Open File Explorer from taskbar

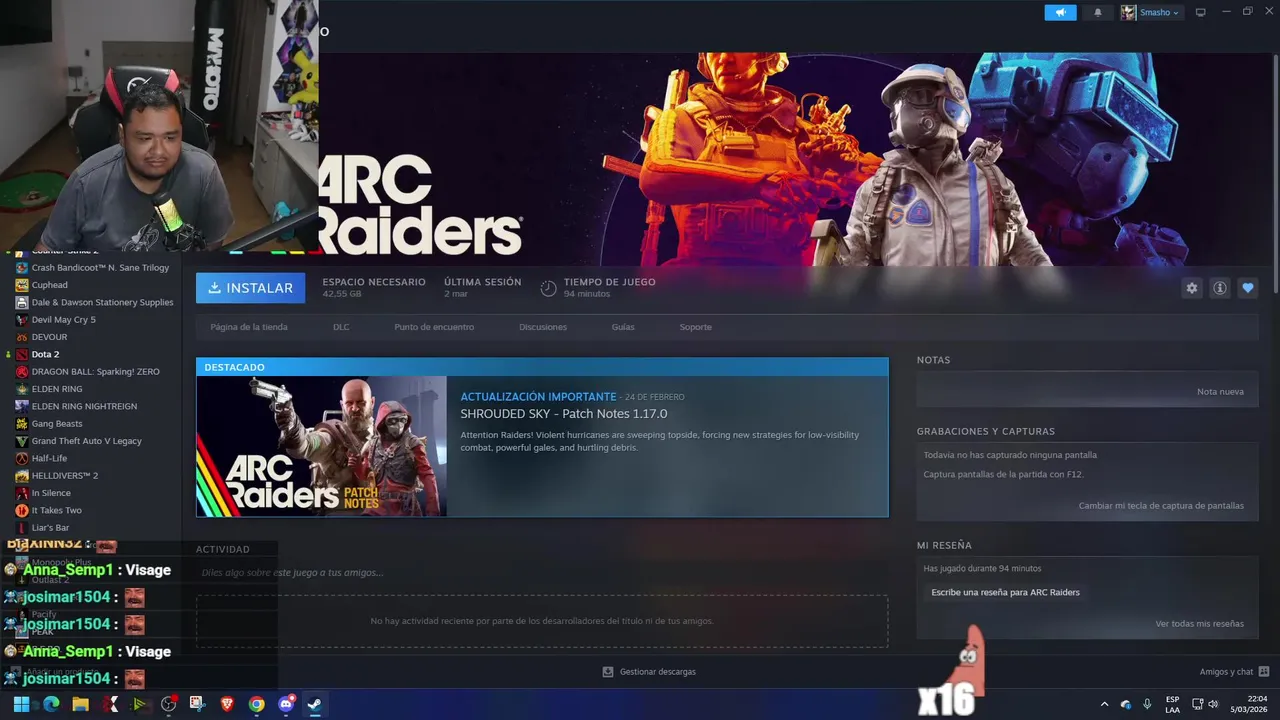point(80,704)
